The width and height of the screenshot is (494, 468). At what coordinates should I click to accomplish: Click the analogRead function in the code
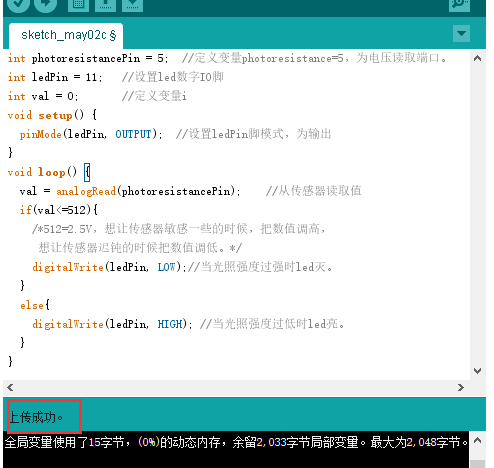pos(86,191)
